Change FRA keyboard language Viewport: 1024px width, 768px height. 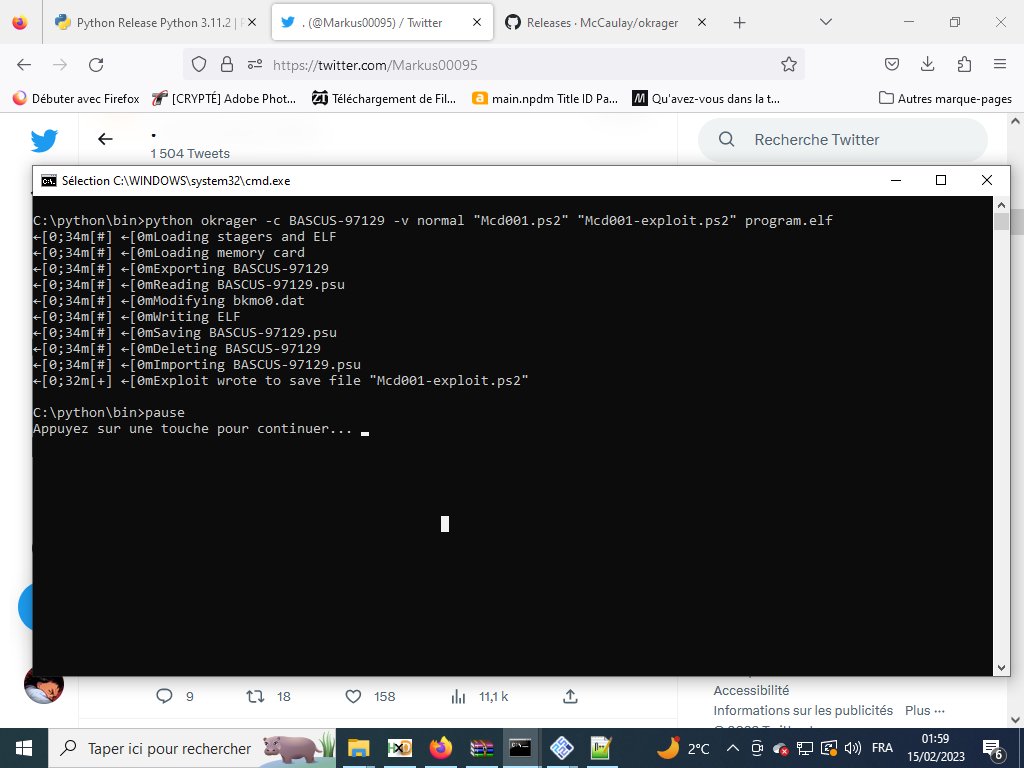point(882,748)
